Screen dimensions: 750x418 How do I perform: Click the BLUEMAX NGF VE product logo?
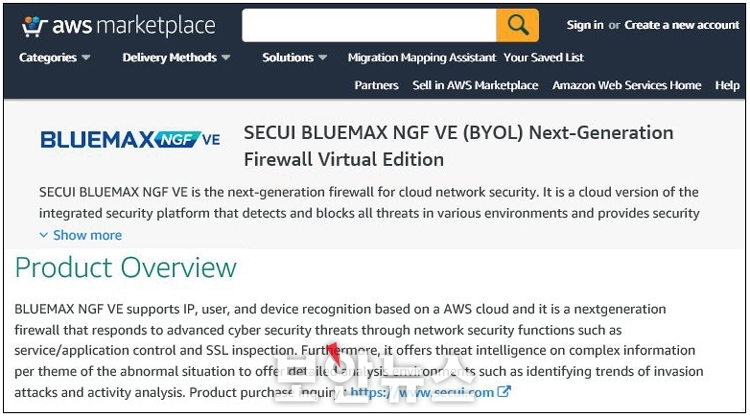point(130,140)
